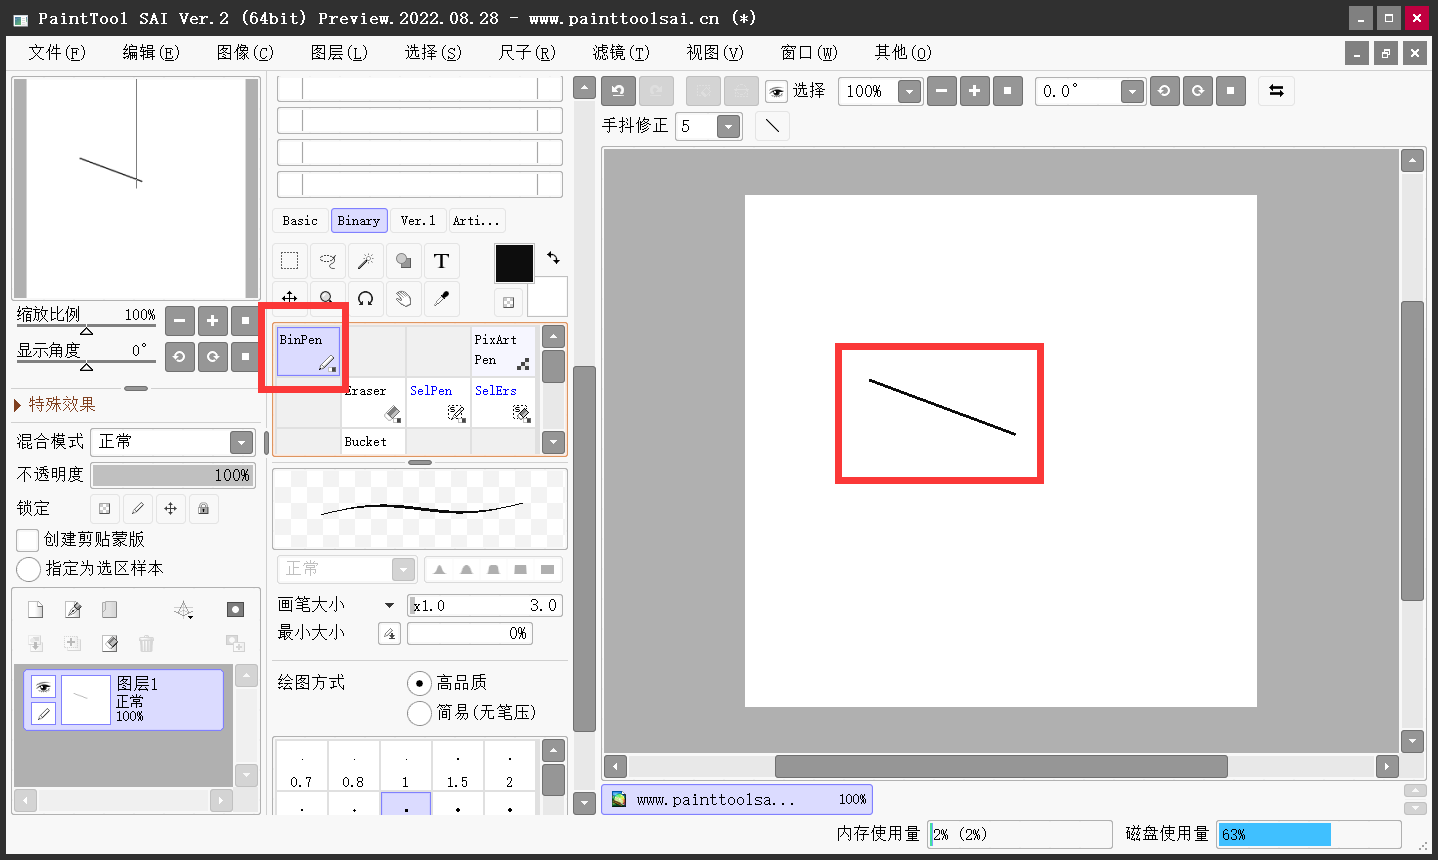Click the black foreground color swatch

pyautogui.click(x=514, y=264)
